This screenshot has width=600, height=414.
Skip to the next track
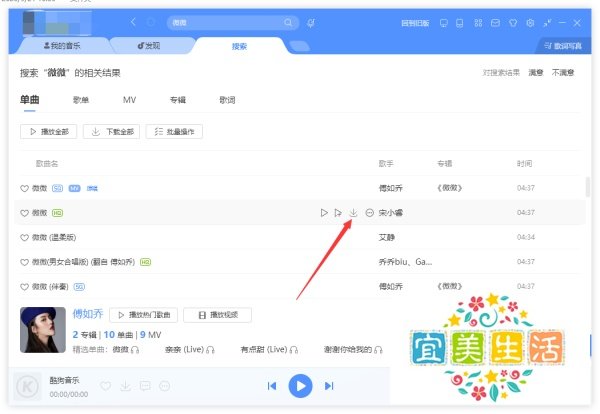click(329, 386)
